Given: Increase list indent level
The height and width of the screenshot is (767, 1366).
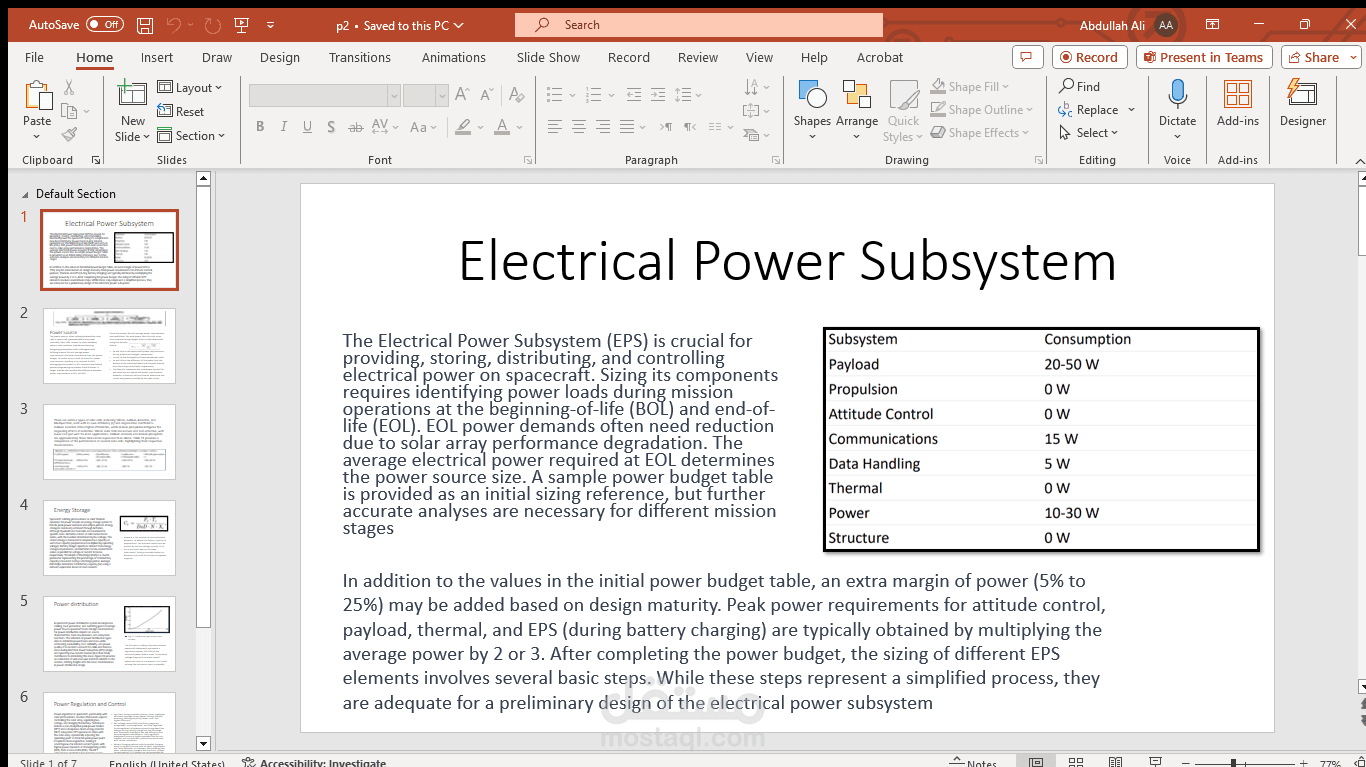Looking at the screenshot, I should tap(656, 95).
